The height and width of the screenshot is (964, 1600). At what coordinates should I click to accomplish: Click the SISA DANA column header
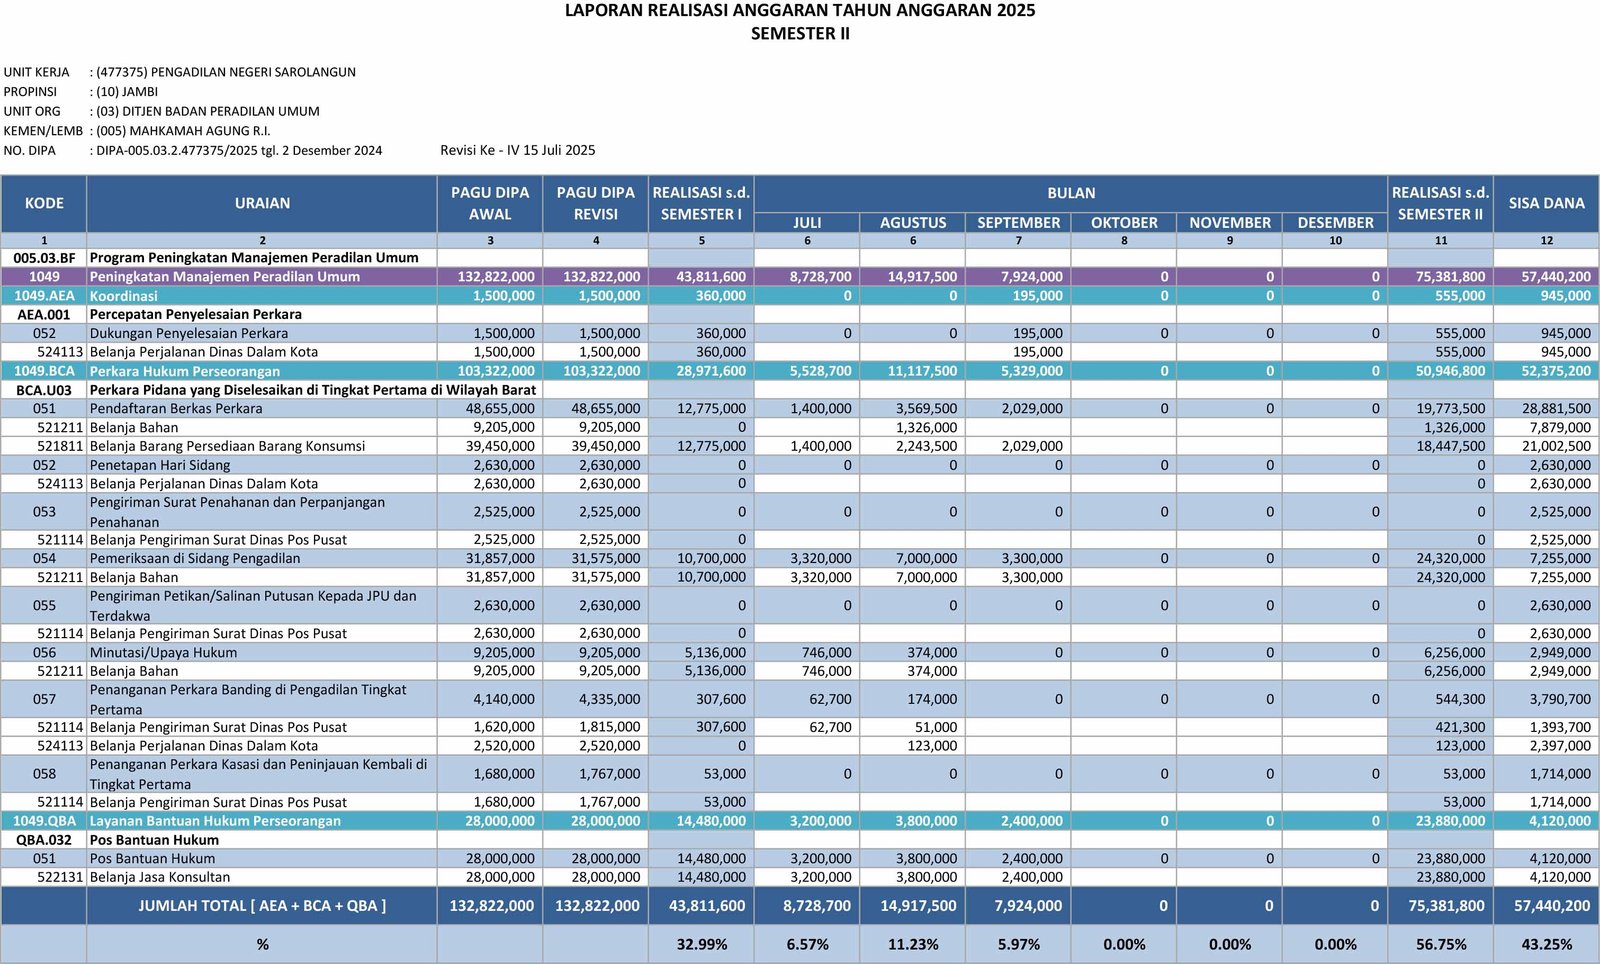tap(1546, 203)
